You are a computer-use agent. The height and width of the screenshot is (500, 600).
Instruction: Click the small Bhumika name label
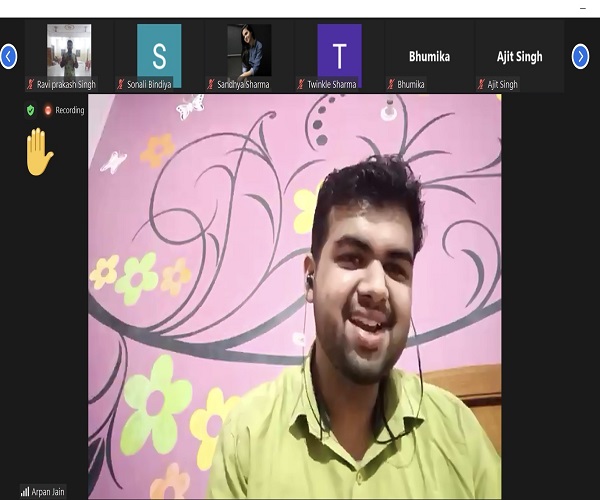[411, 85]
